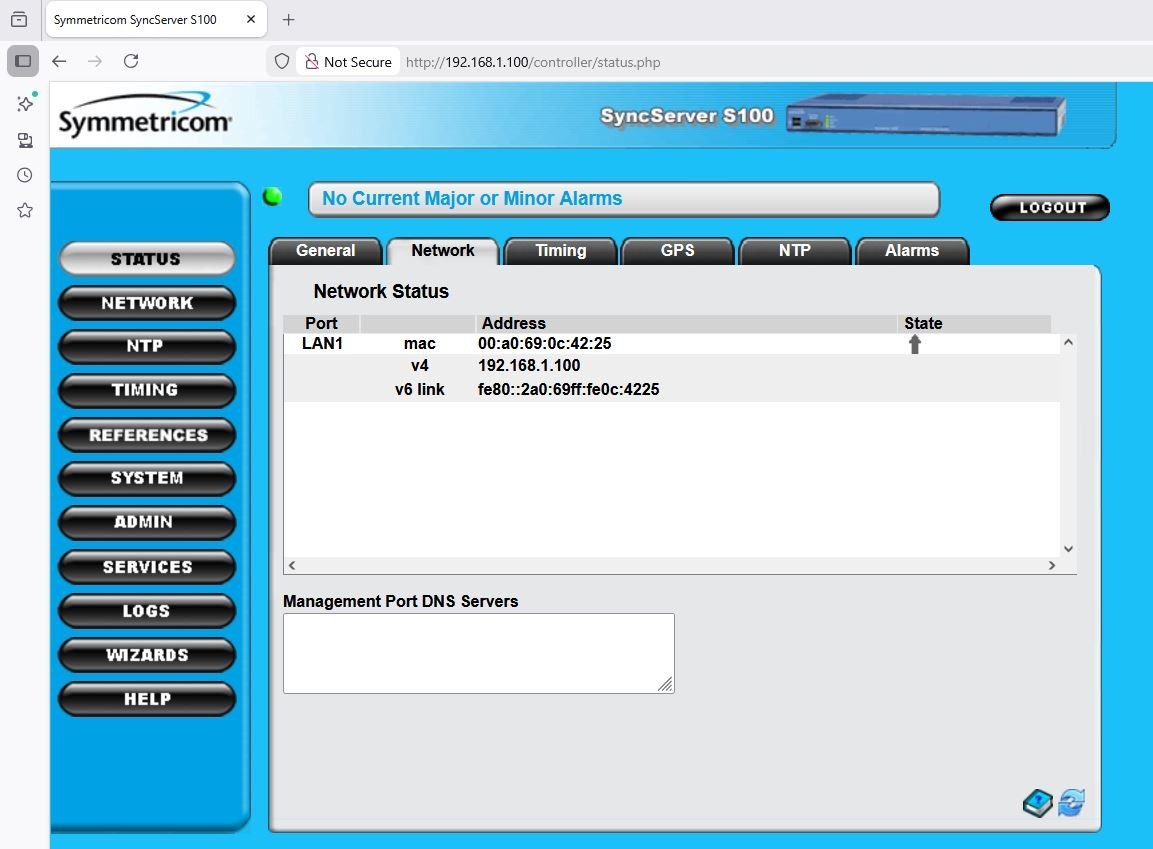1153x849 pixels.
Task: Open the SERVICES sidebar menu
Action: tap(146, 567)
